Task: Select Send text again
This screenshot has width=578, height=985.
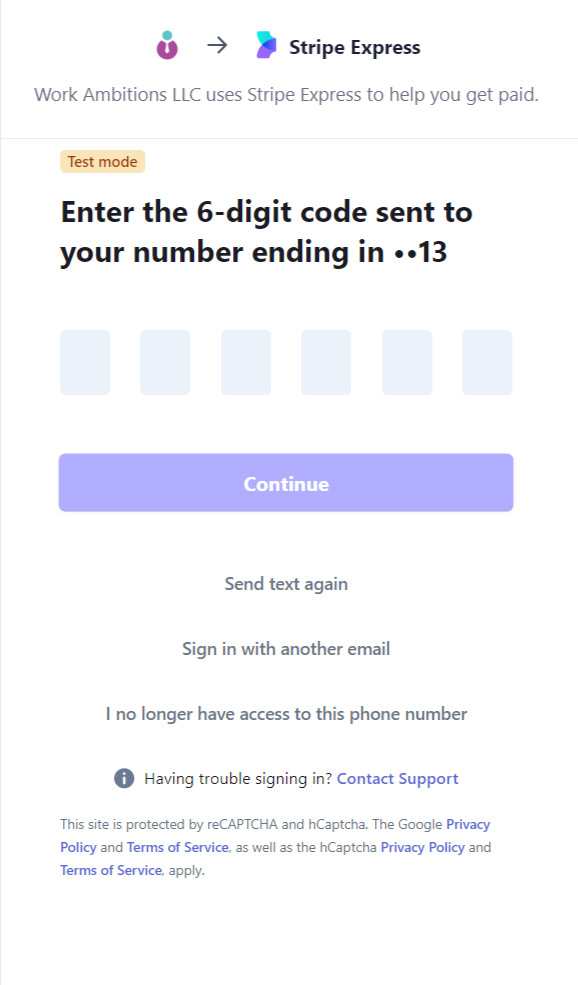Action: click(286, 584)
